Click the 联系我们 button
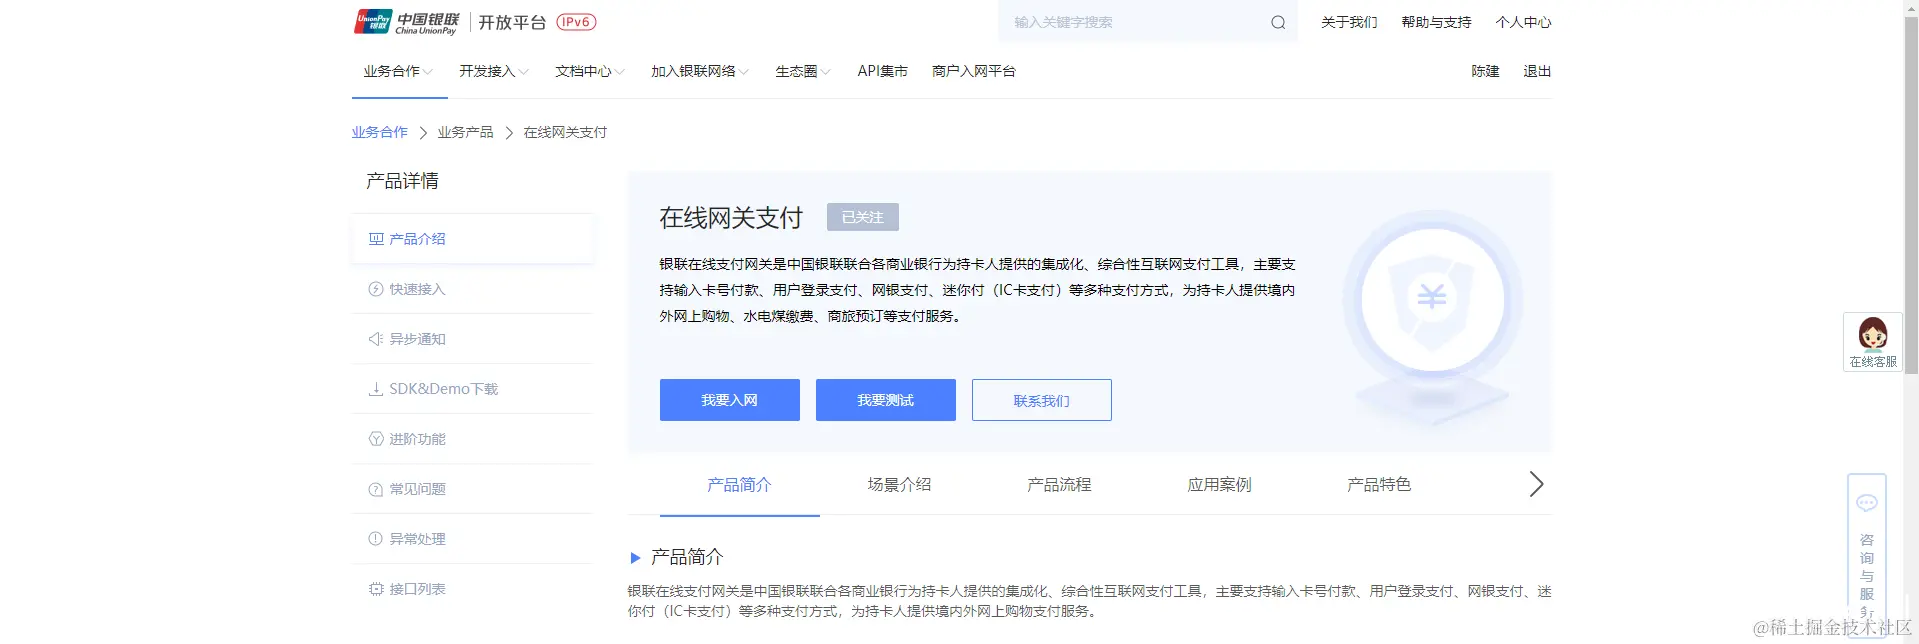This screenshot has width=1919, height=644. pos(1042,400)
